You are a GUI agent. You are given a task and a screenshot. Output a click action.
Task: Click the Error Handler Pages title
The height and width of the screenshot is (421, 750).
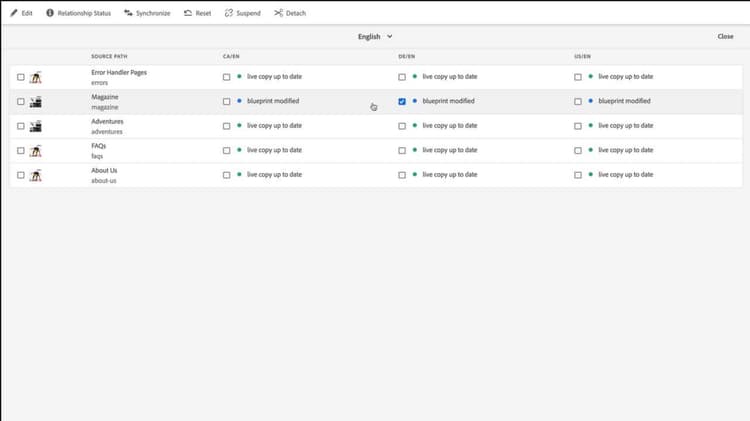[x=119, y=73]
